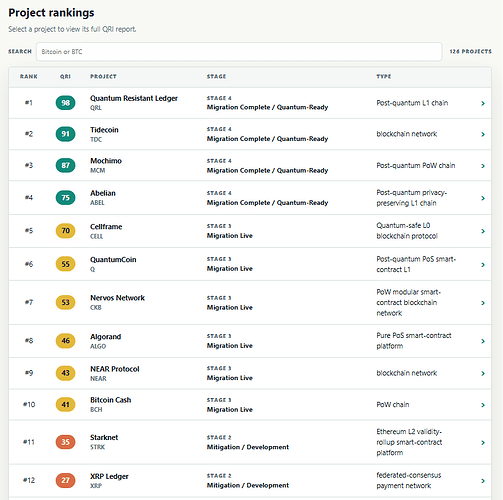Click the TYPE column header
Screen dimensions: 503x500
coord(384,76)
